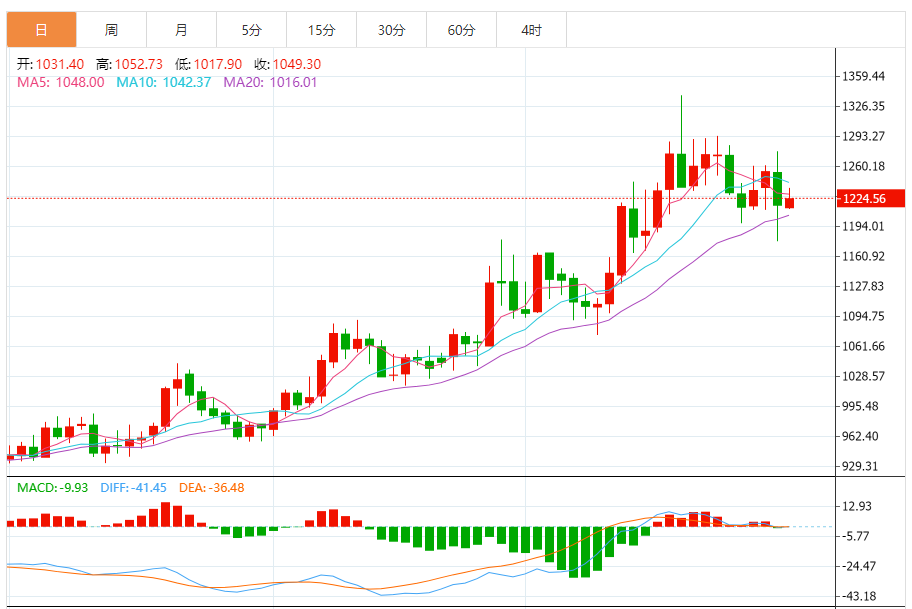The image size is (912, 609).
Task: Switch to the 5分 interval tab
Action: [x=251, y=30]
